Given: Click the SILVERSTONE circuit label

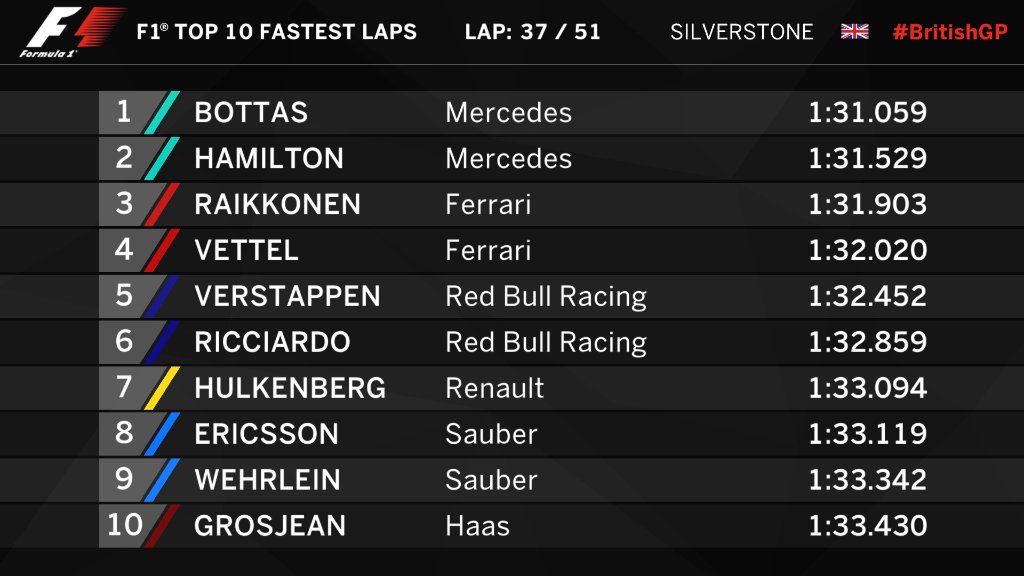Looking at the screenshot, I should 741,32.
